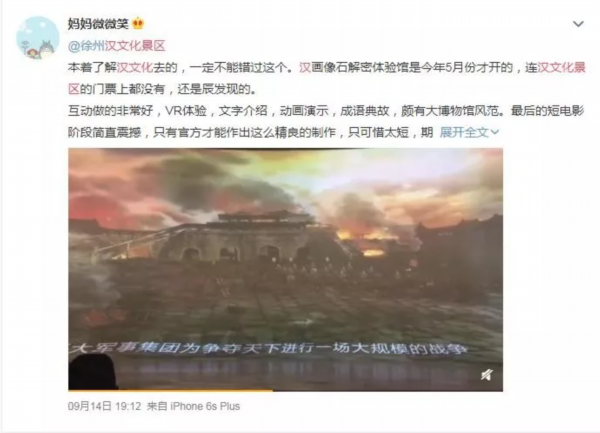Screen dimensions: 600x433
Task: Click the 来自 iPhone 6s Plus source
Action: [193, 406]
